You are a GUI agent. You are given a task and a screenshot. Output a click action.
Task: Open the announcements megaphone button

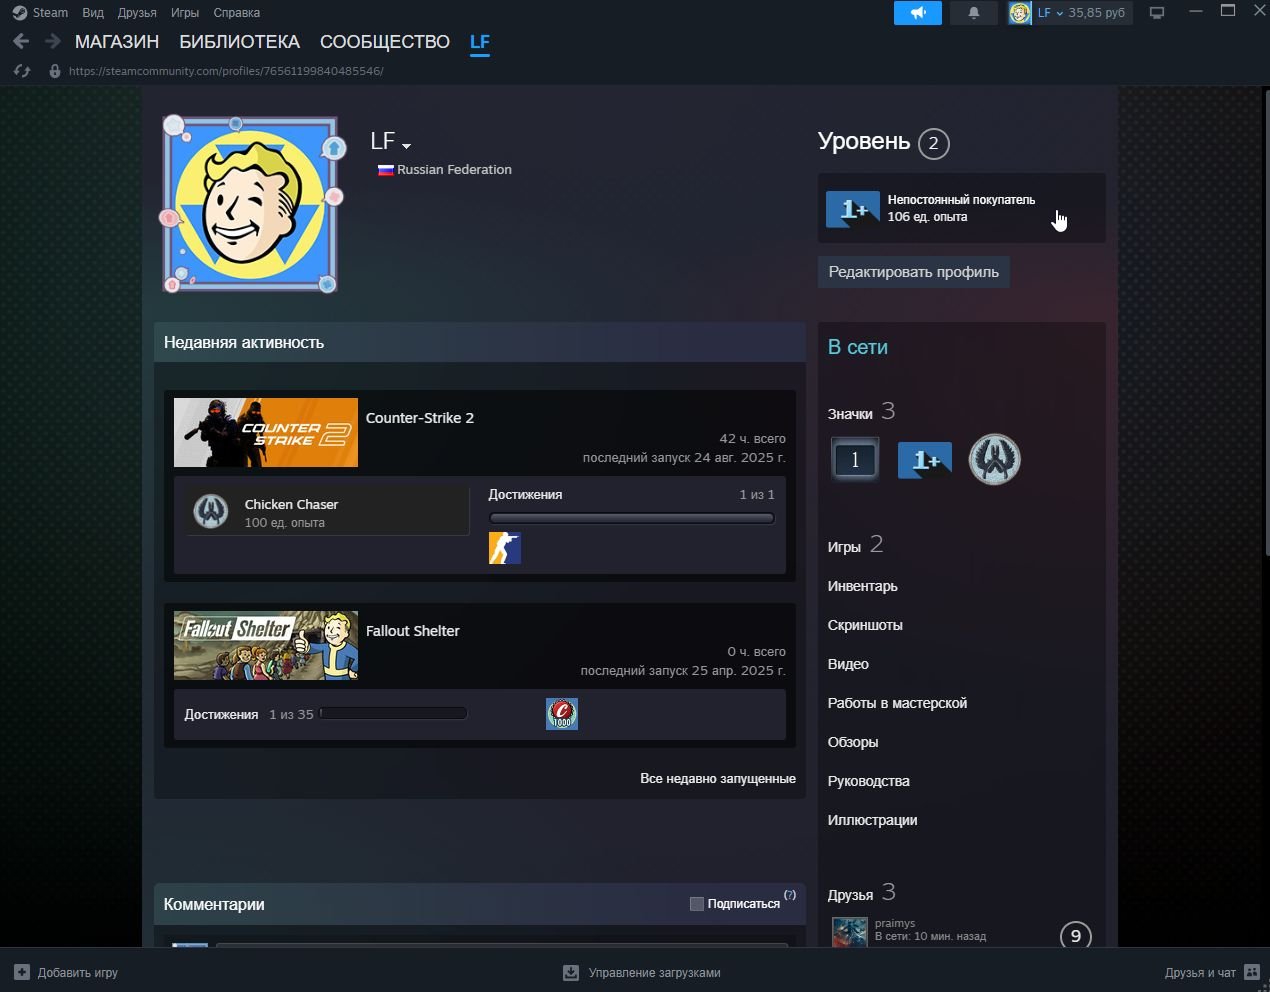click(917, 13)
